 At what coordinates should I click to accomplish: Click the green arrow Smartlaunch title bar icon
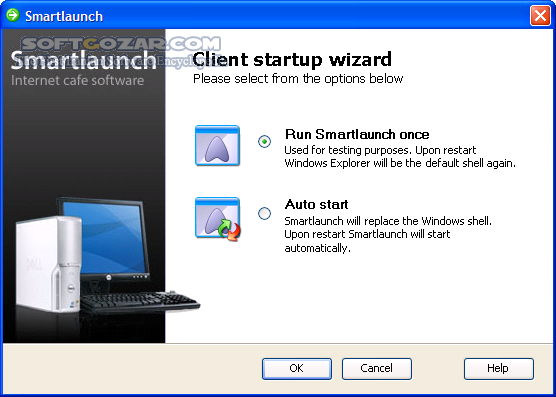(x=13, y=15)
